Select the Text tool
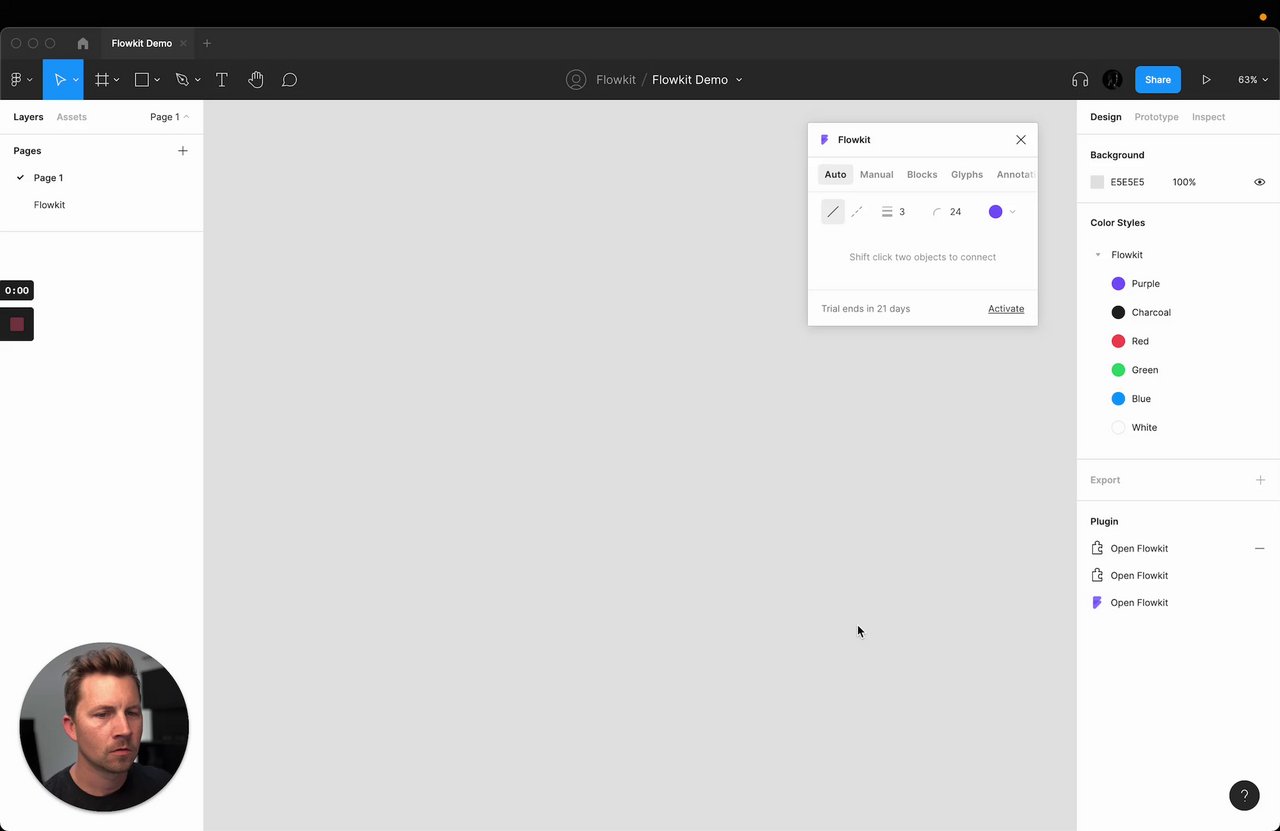 click(222, 80)
